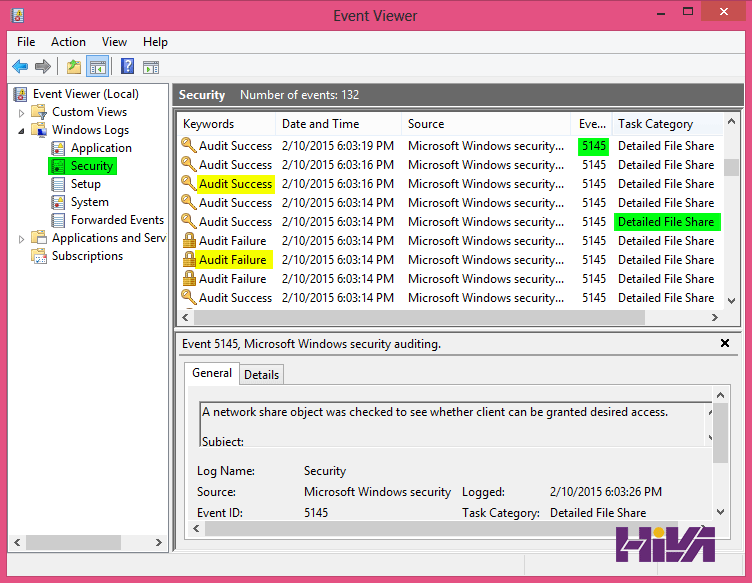Switch to the Details tab
752x583 pixels.
(261, 375)
